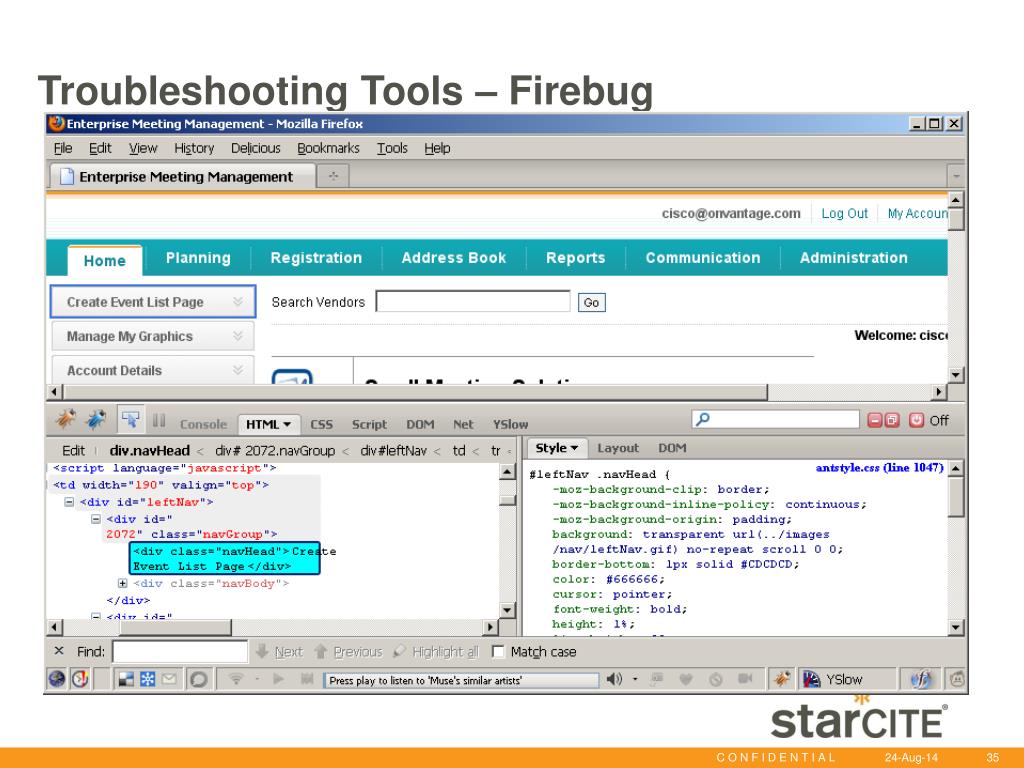Click the Firebug break/pause bars icon
This screenshot has width=1024, height=768.
pyautogui.click(x=159, y=420)
